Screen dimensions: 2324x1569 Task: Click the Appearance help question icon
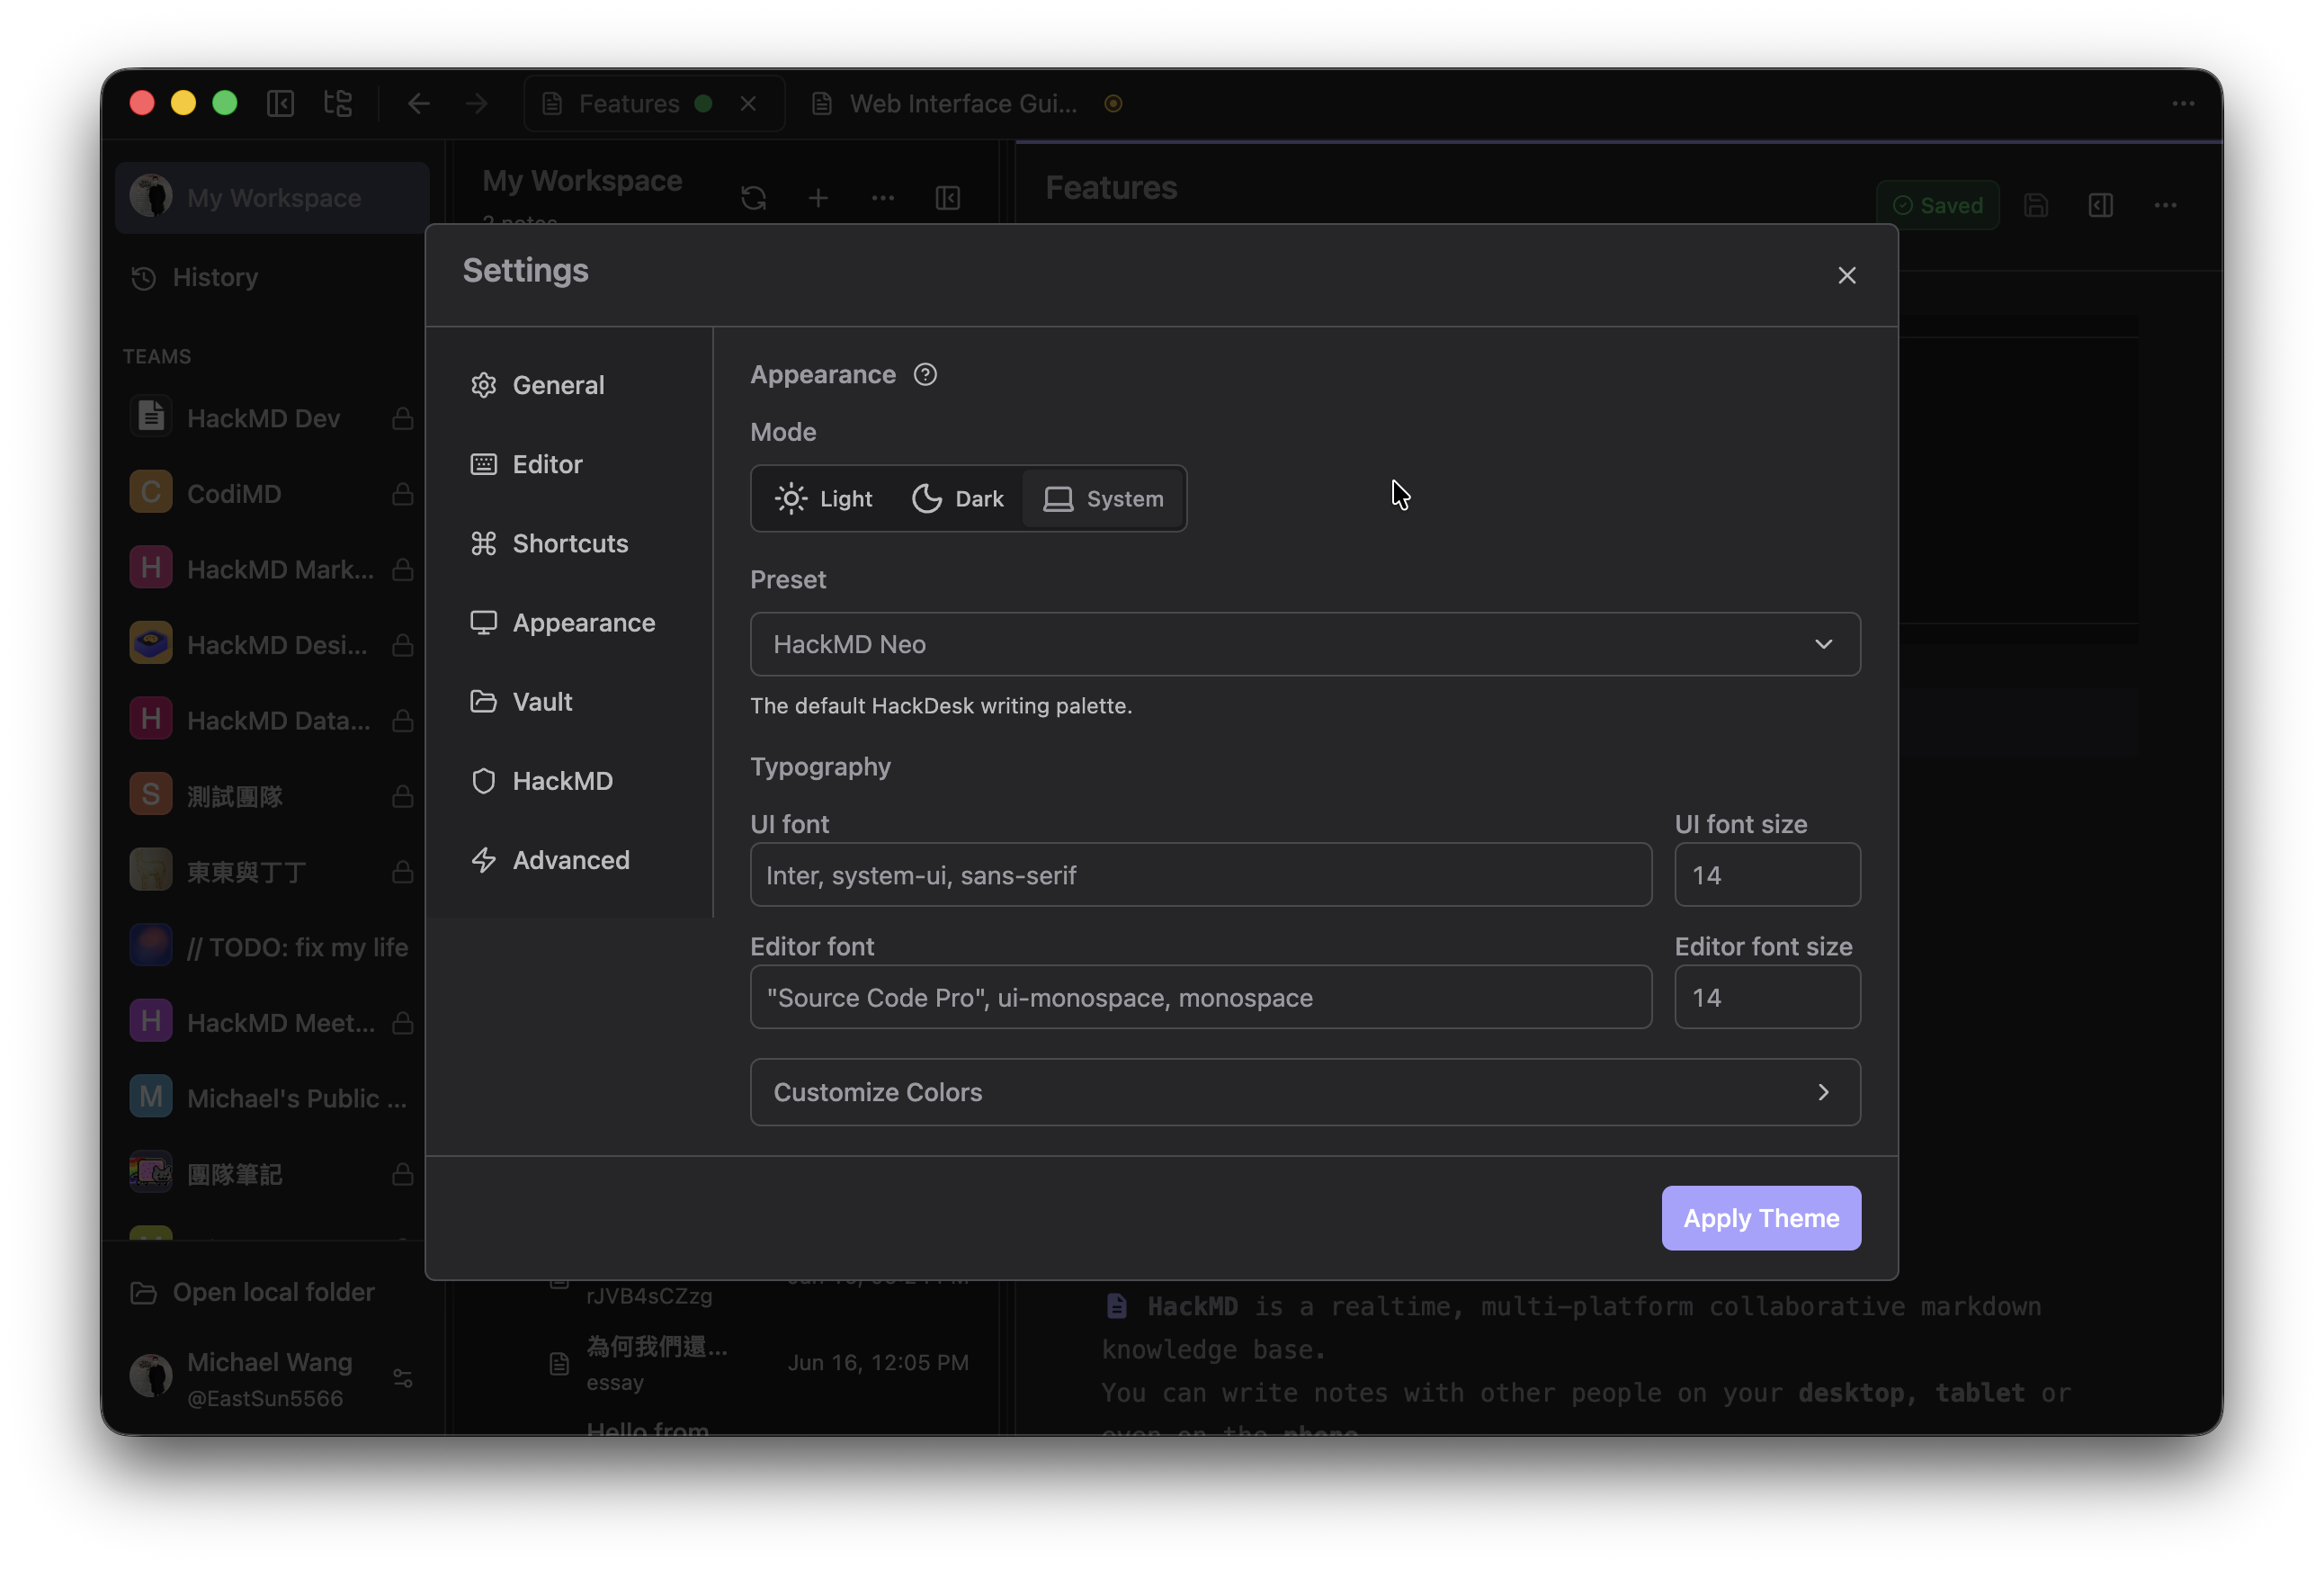click(x=925, y=375)
